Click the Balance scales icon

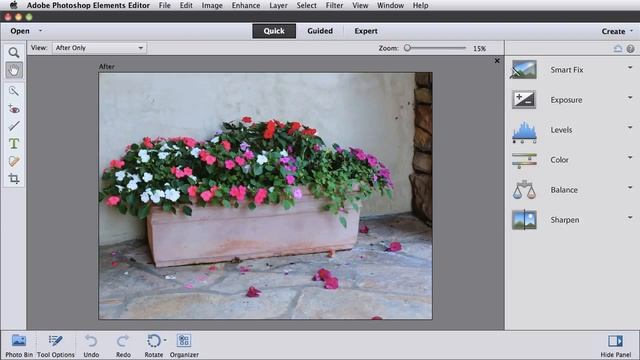524,190
